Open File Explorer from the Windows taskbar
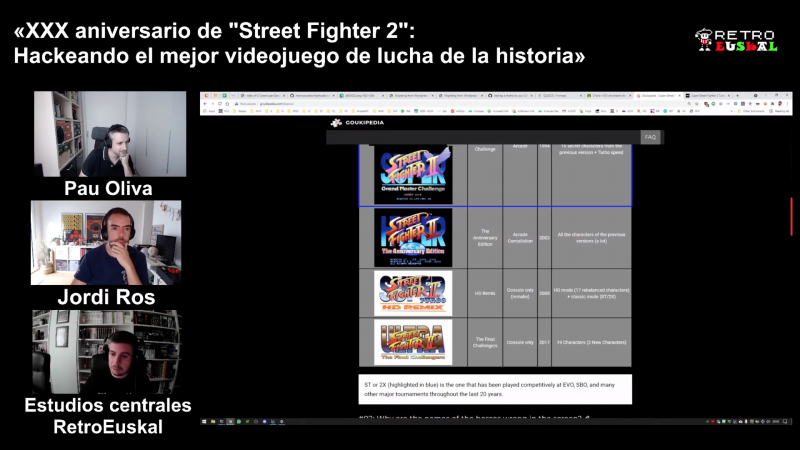Image resolution: width=800 pixels, height=450 pixels. tap(213, 421)
